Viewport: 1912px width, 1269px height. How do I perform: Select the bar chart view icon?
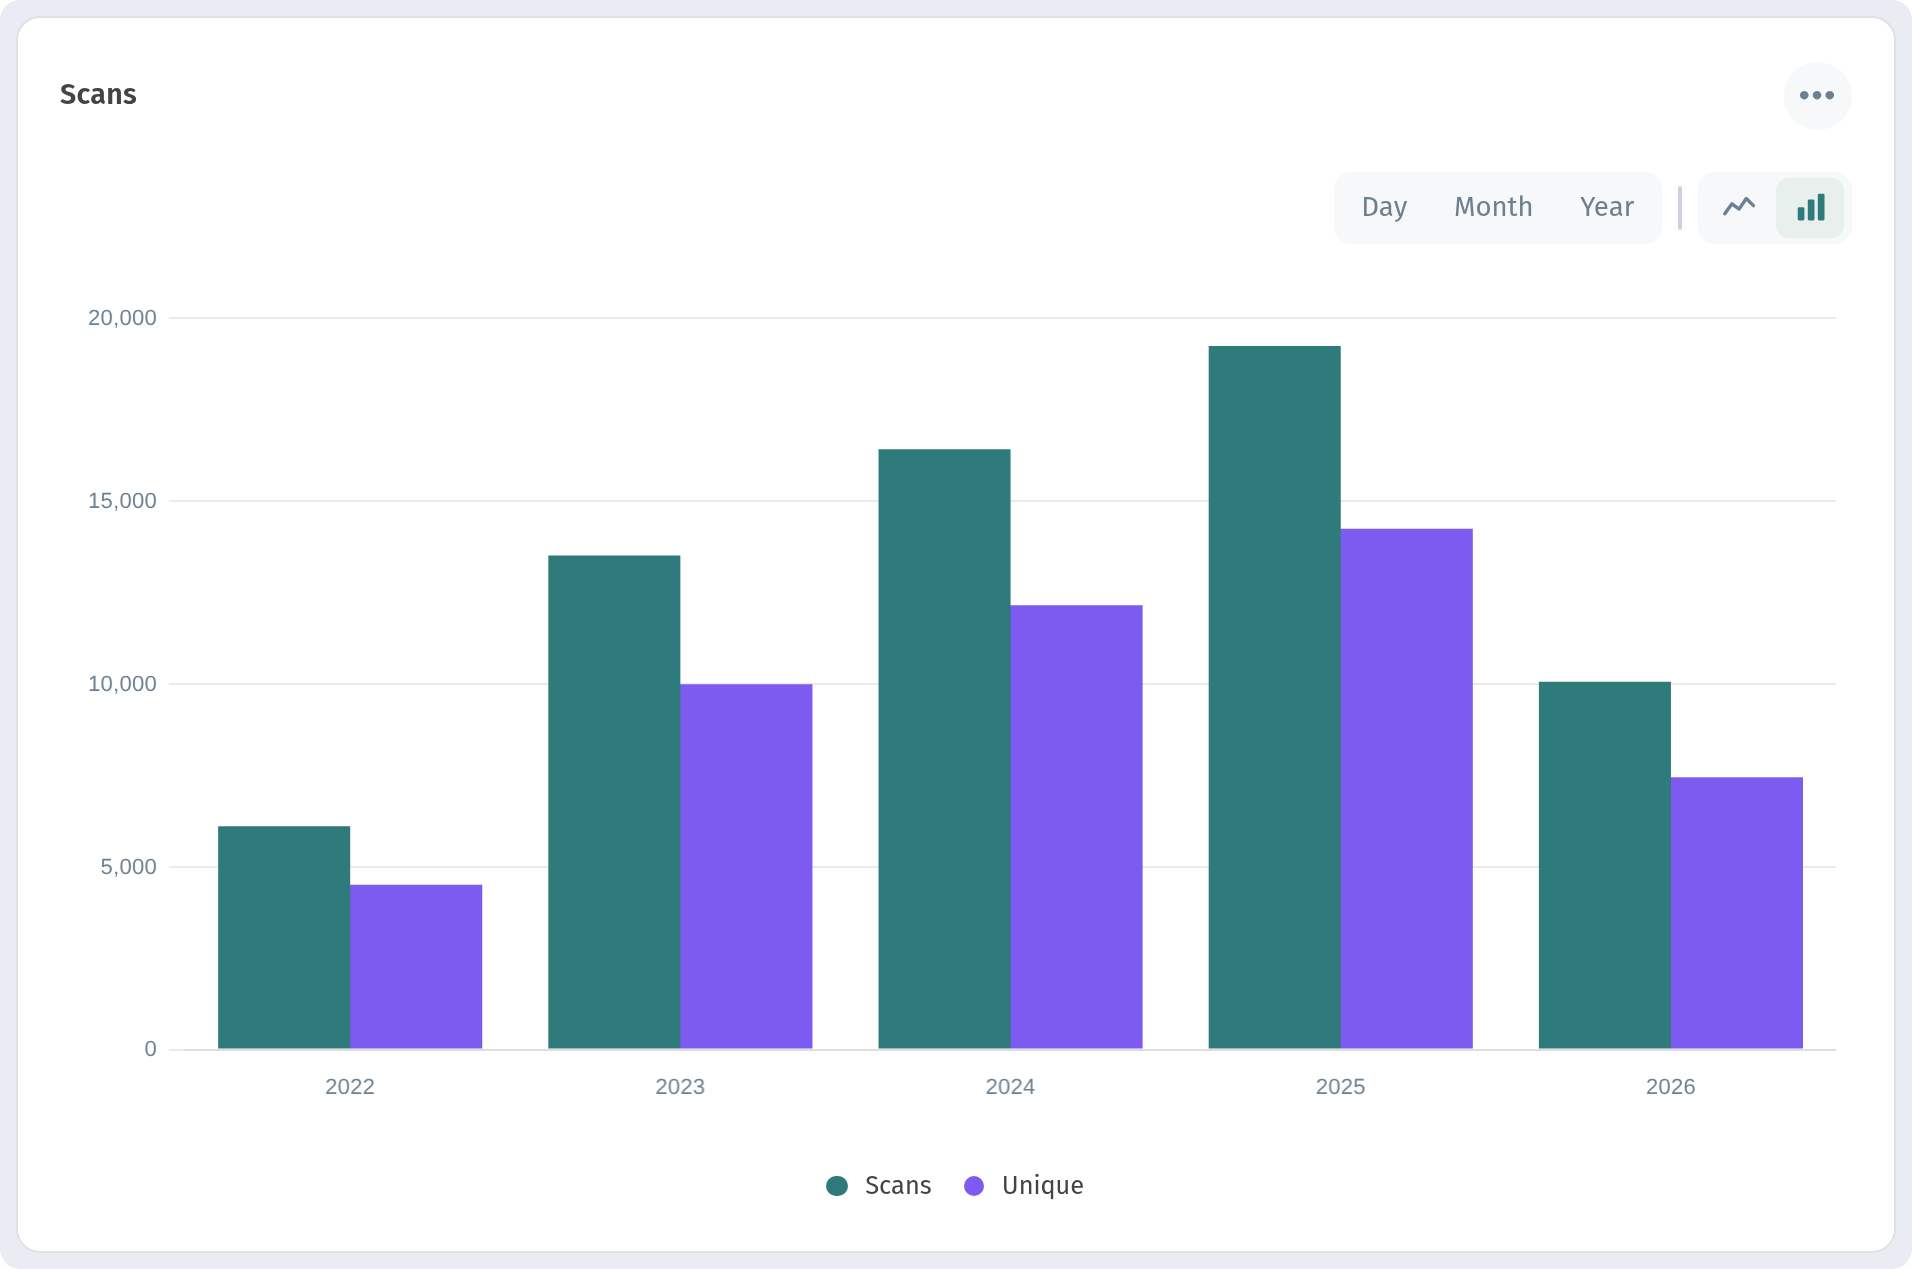click(x=1810, y=207)
